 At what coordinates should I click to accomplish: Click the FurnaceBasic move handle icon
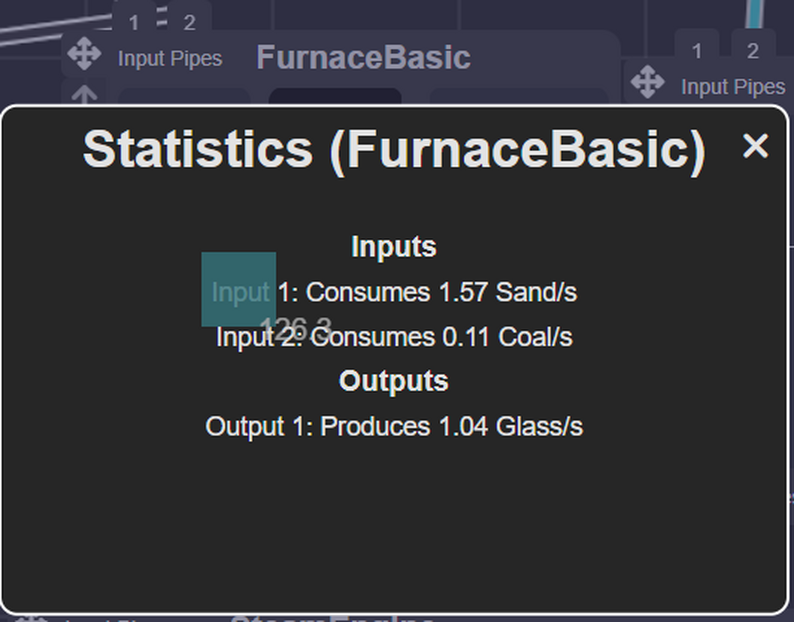tap(84, 54)
